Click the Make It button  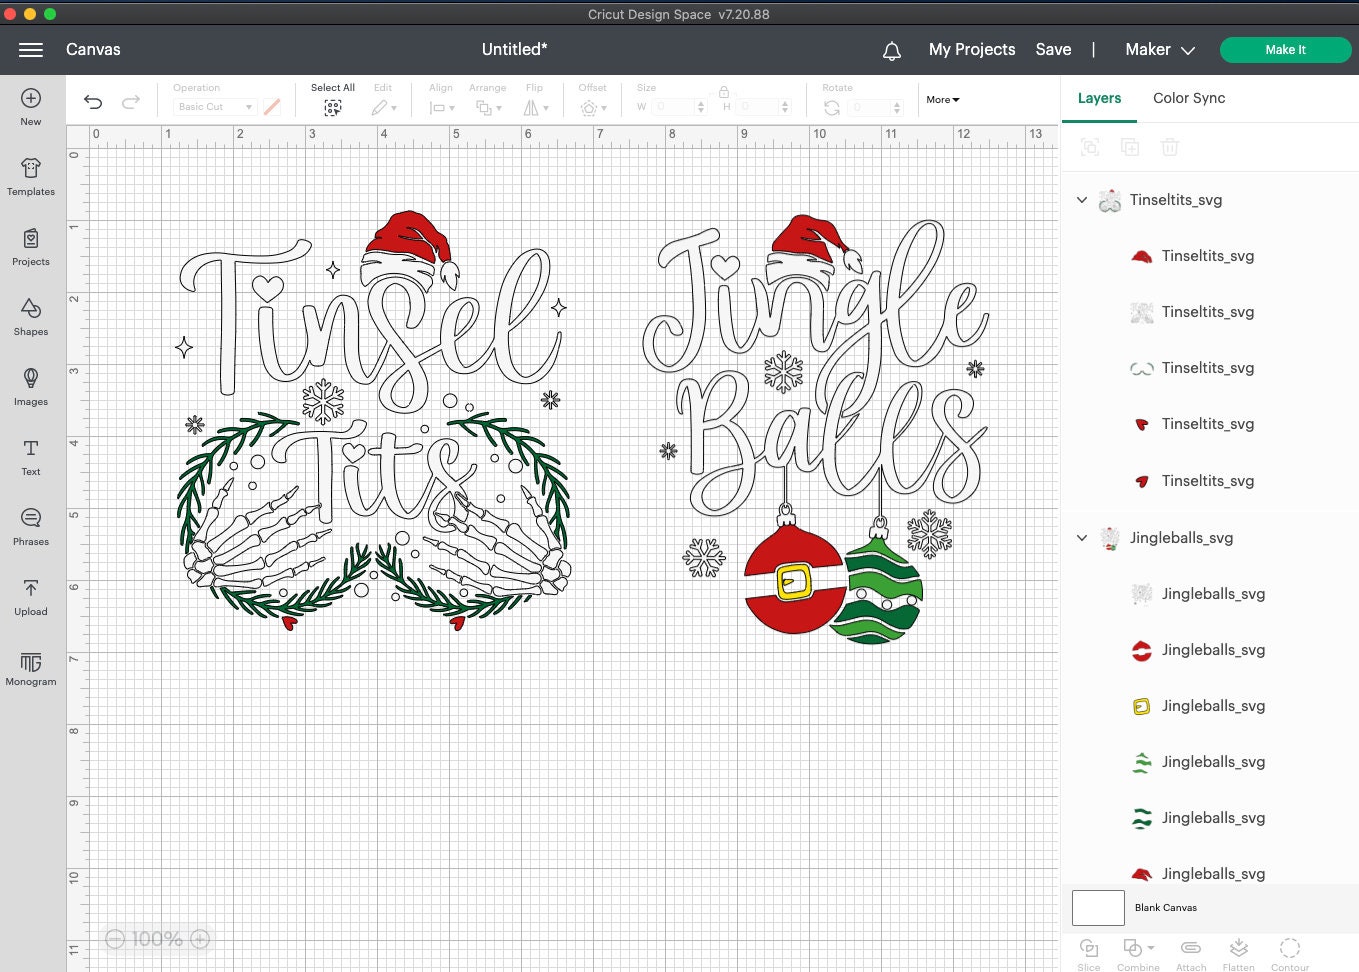coord(1285,49)
